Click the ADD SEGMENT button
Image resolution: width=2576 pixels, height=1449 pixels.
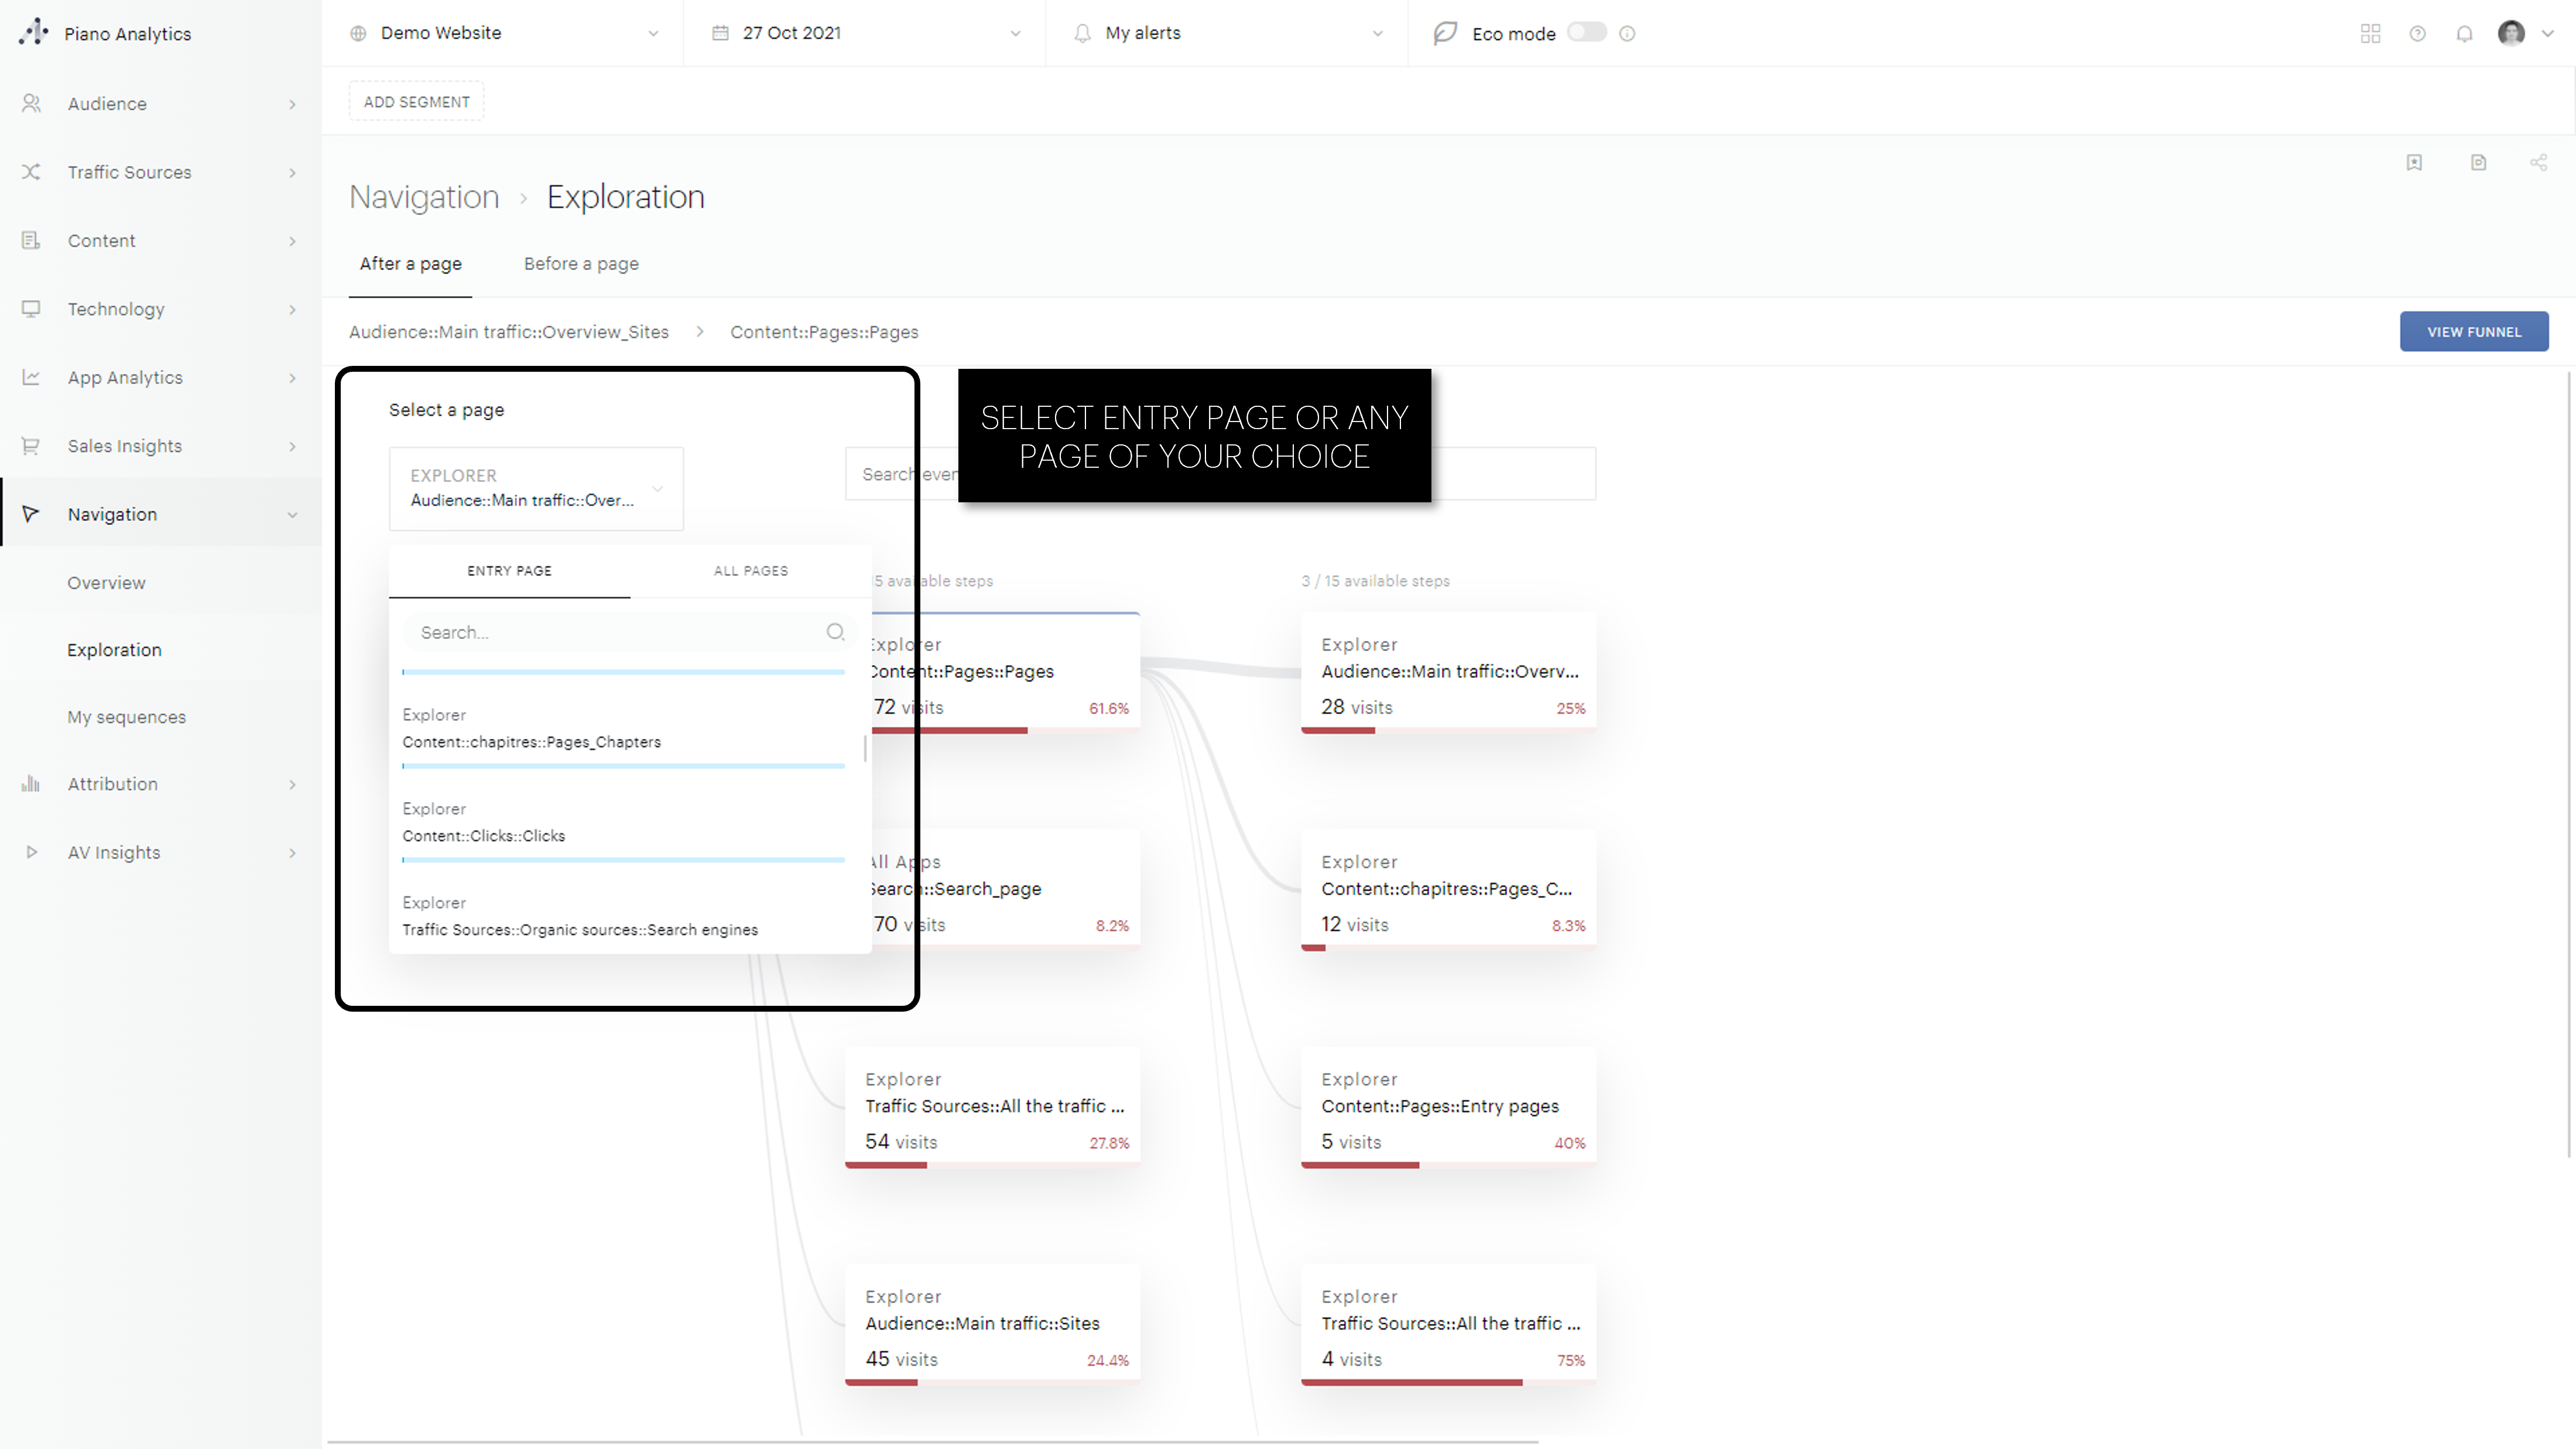pyautogui.click(x=416, y=100)
